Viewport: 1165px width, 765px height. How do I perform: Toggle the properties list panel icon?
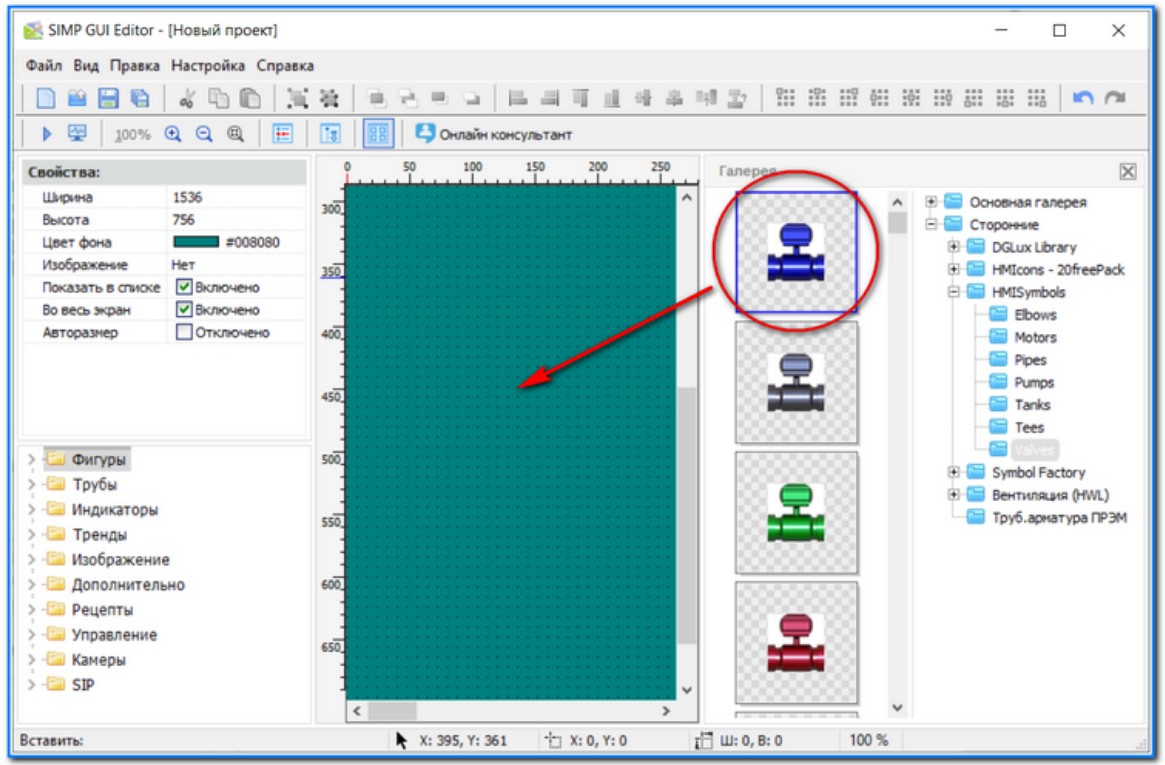tap(283, 134)
